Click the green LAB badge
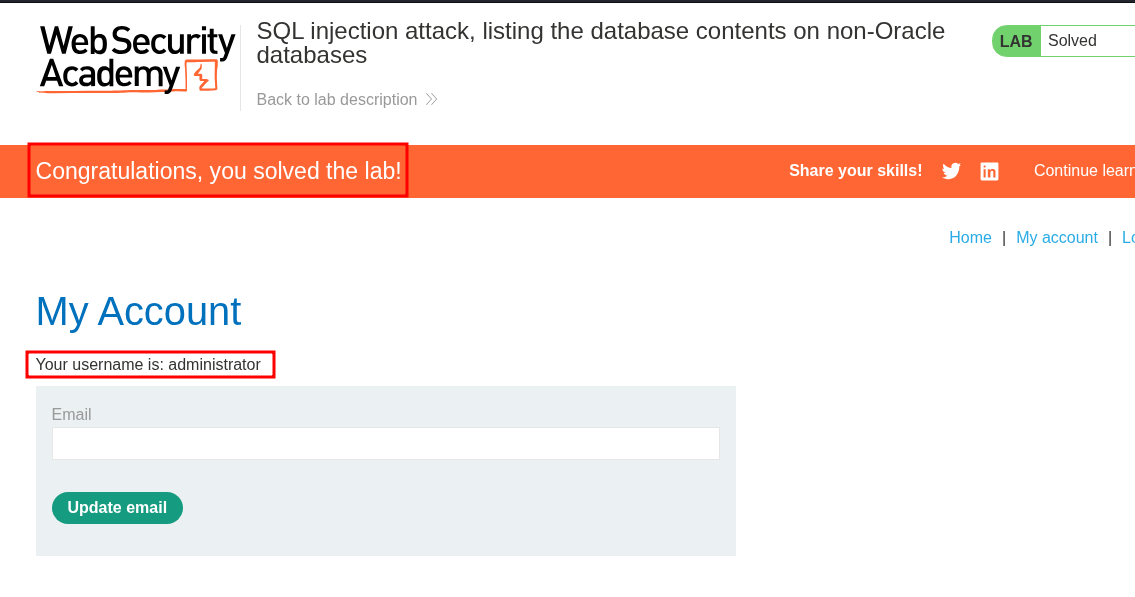Viewport: 1135px width, 597px height. point(1016,41)
